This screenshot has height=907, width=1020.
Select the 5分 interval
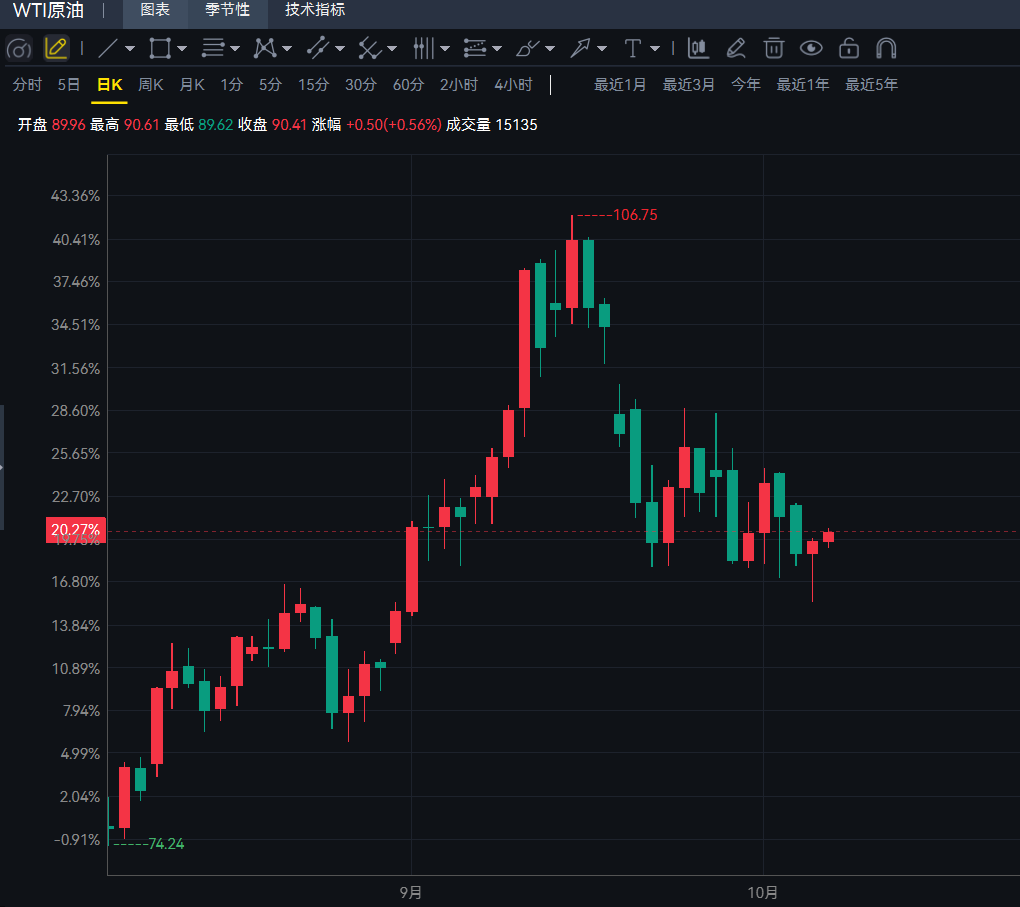pyautogui.click(x=271, y=85)
